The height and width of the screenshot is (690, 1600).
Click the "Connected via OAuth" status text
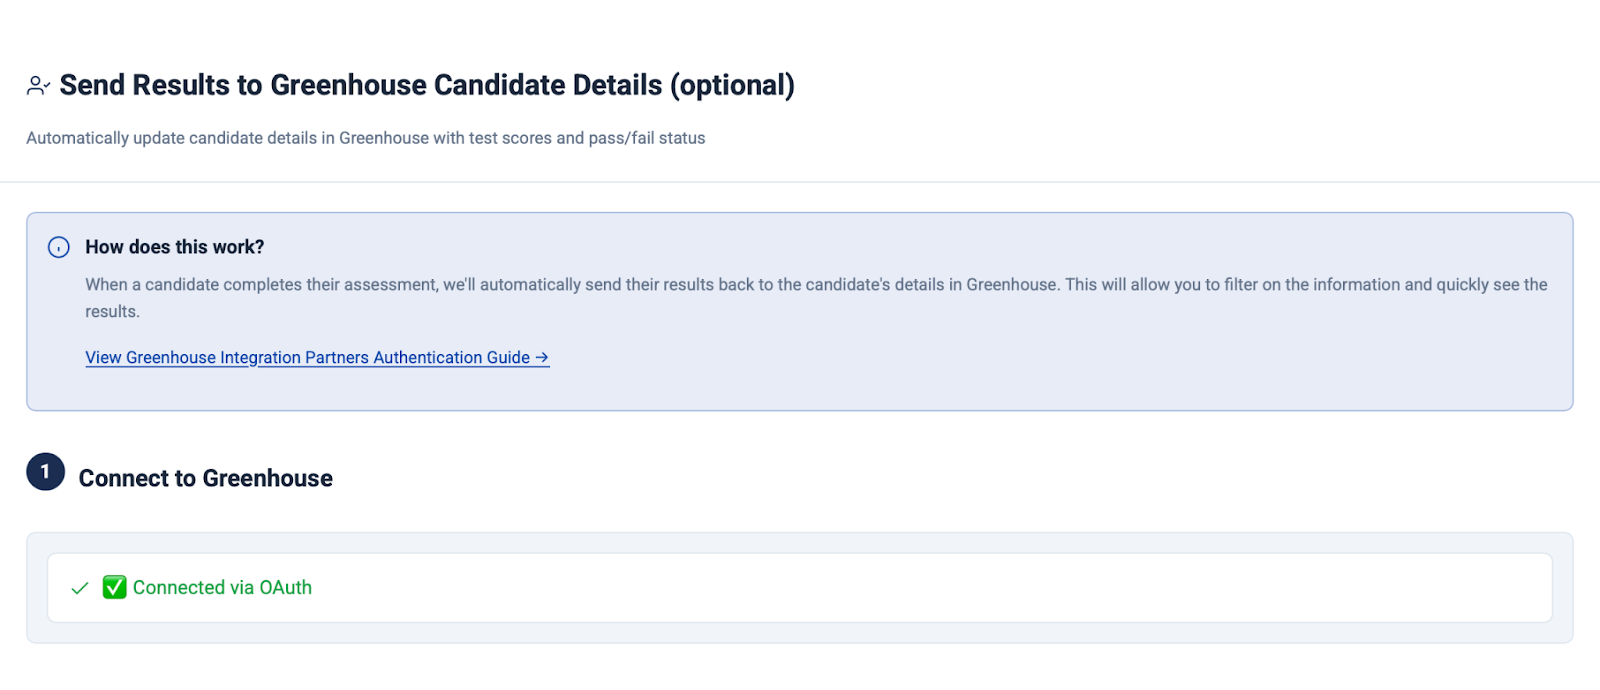click(222, 588)
